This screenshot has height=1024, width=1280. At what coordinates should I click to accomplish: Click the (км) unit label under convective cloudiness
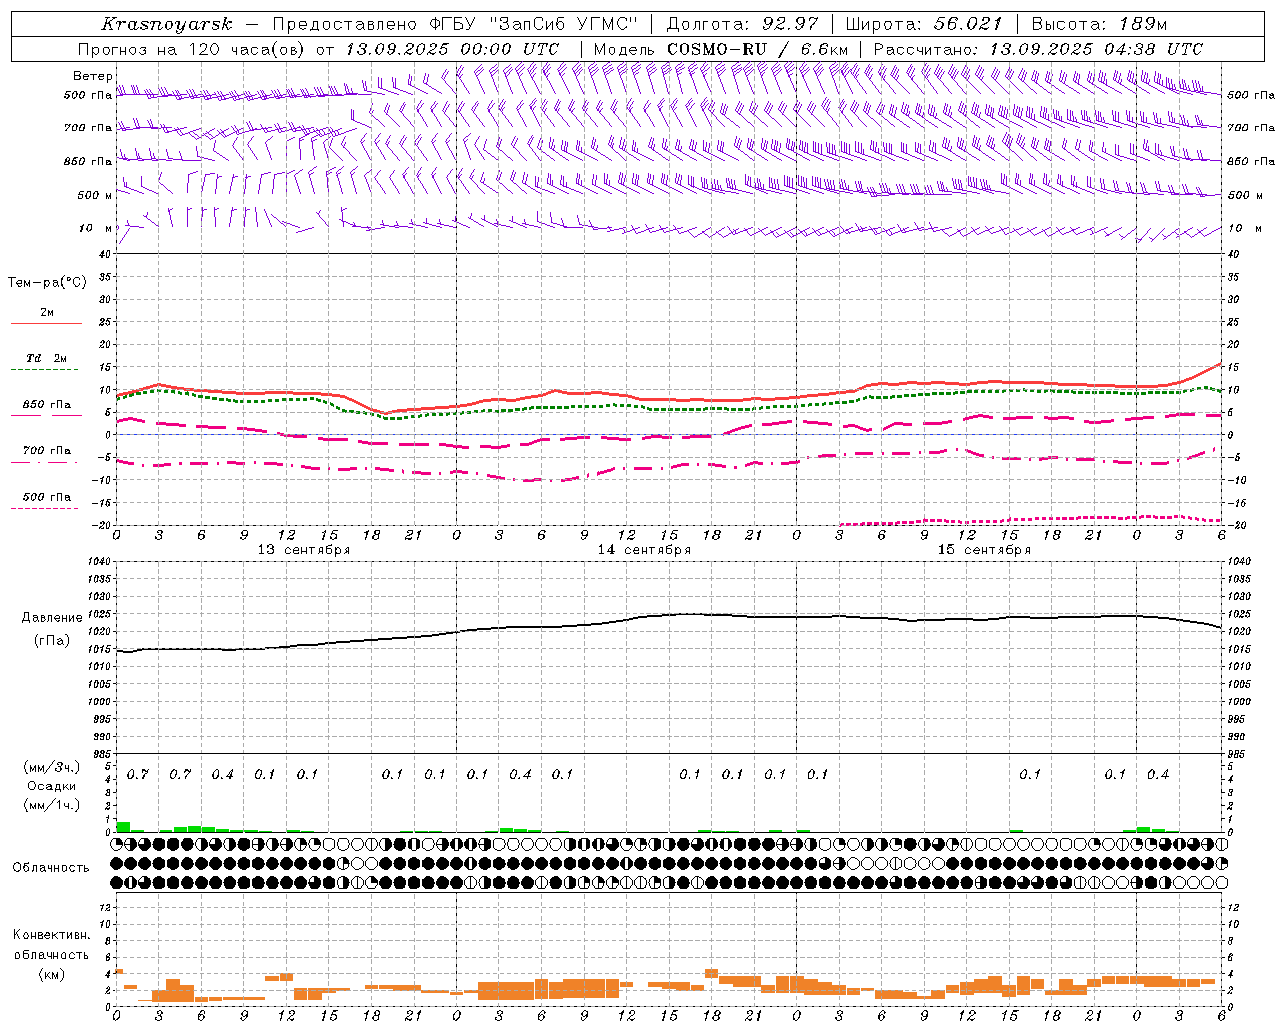point(52,974)
